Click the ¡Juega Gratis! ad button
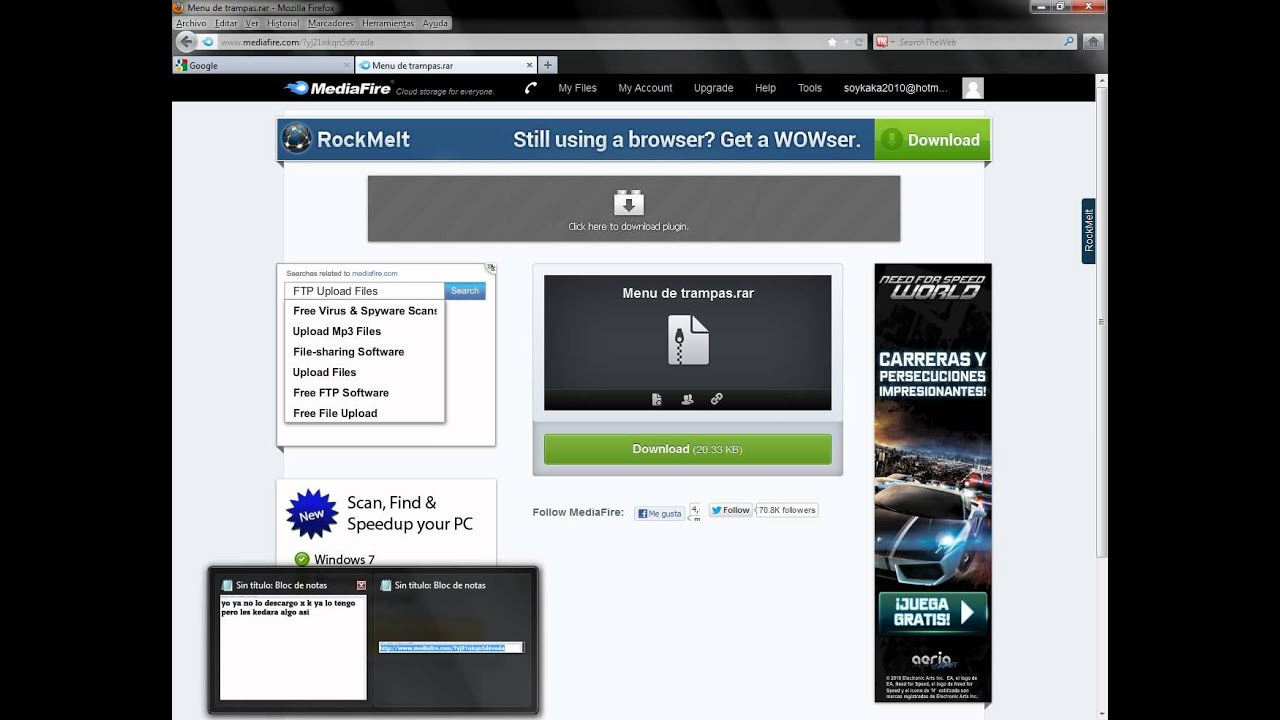Screen dimensions: 1280x720 click(933, 612)
